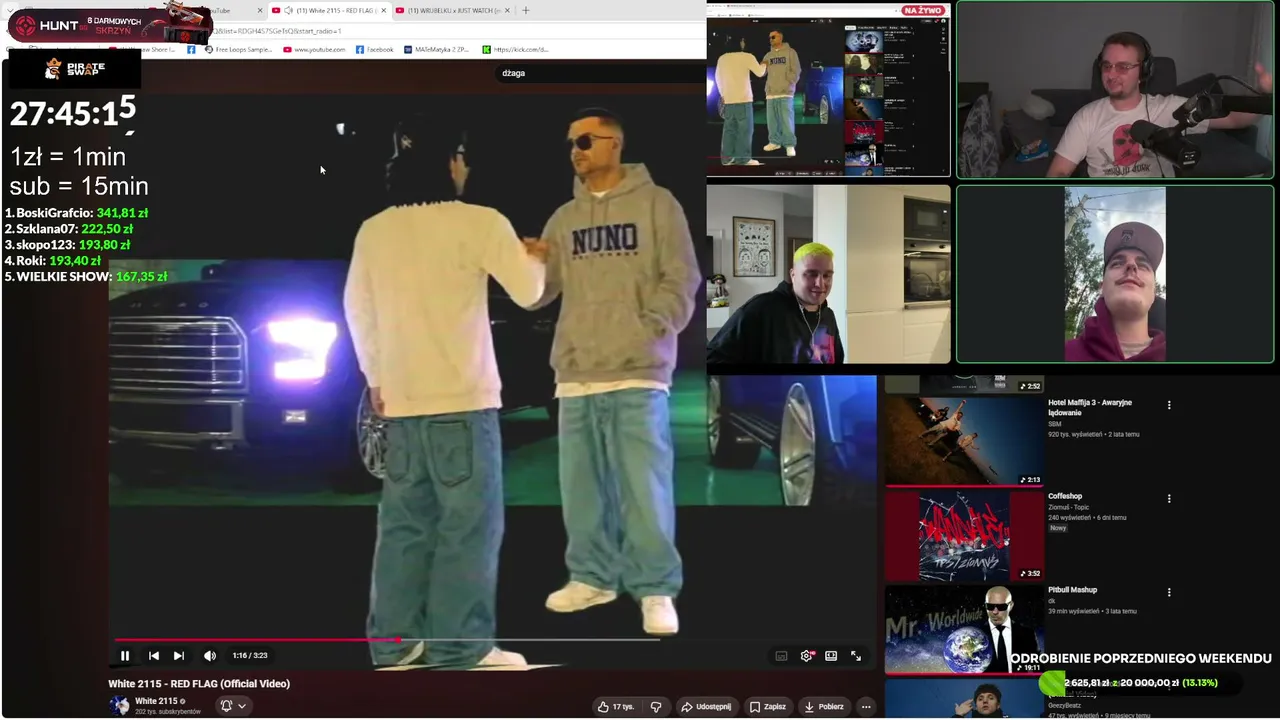Dislike the video with thumbs-down
The width and height of the screenshot is (1280, 720).
tap(656, 707)
